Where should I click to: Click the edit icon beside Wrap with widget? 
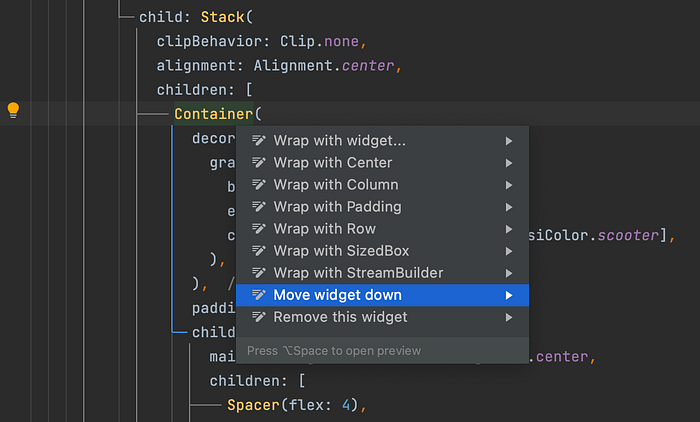pyautogui.click(x=258, y=140)
